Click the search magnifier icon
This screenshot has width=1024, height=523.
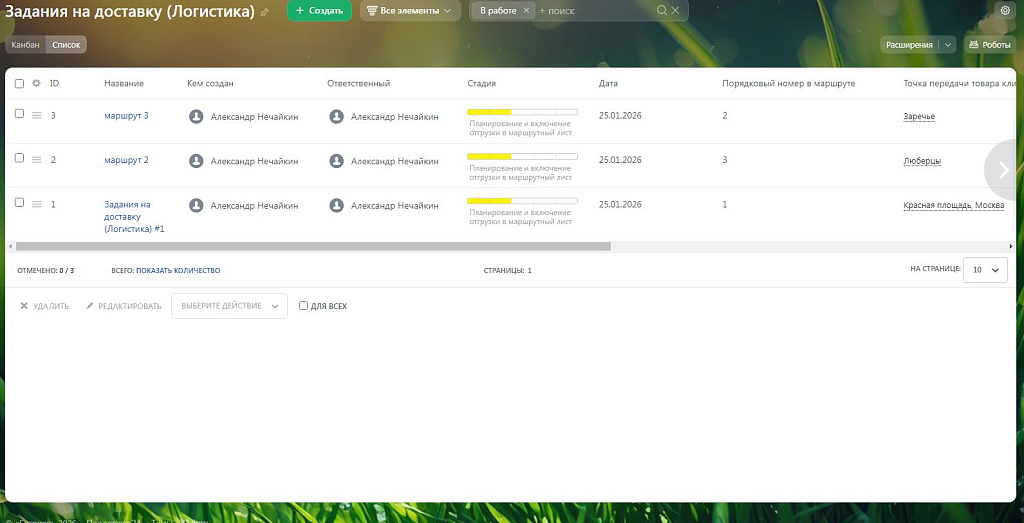point(662,11)
